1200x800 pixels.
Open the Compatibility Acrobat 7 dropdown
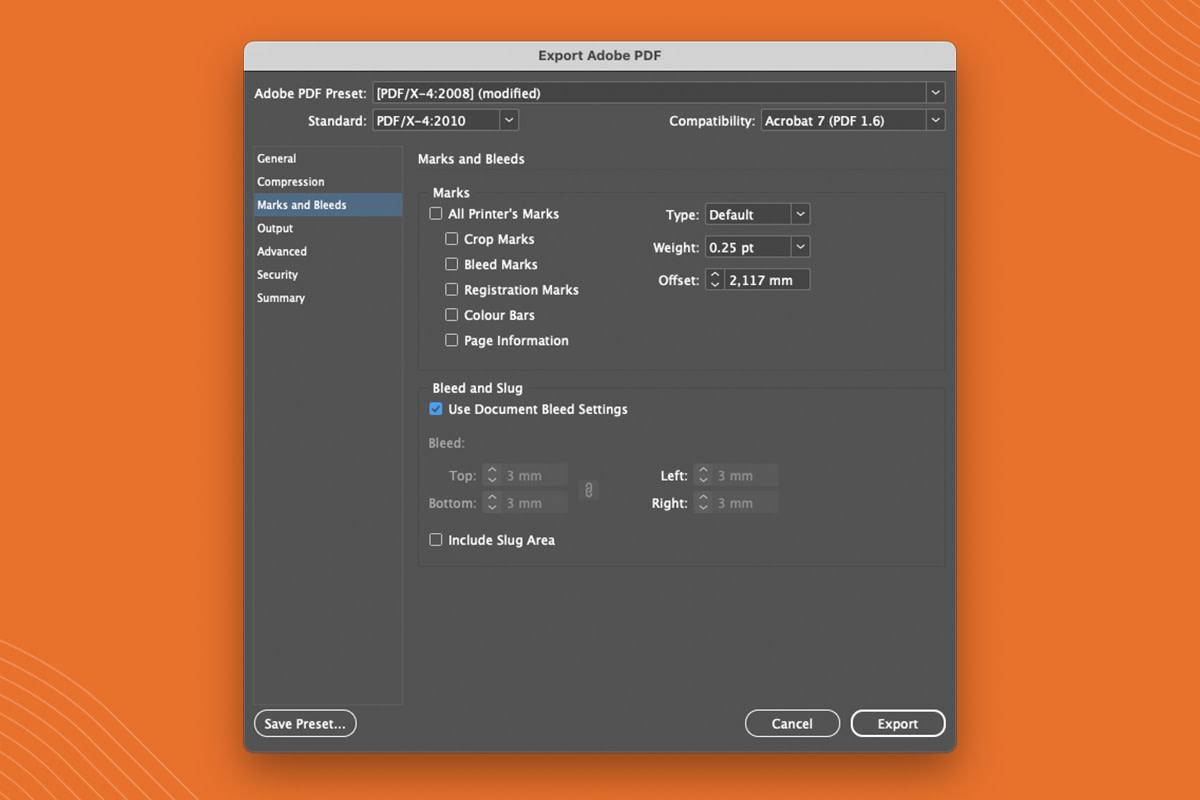pyautogui.click(x=852, y=120)
